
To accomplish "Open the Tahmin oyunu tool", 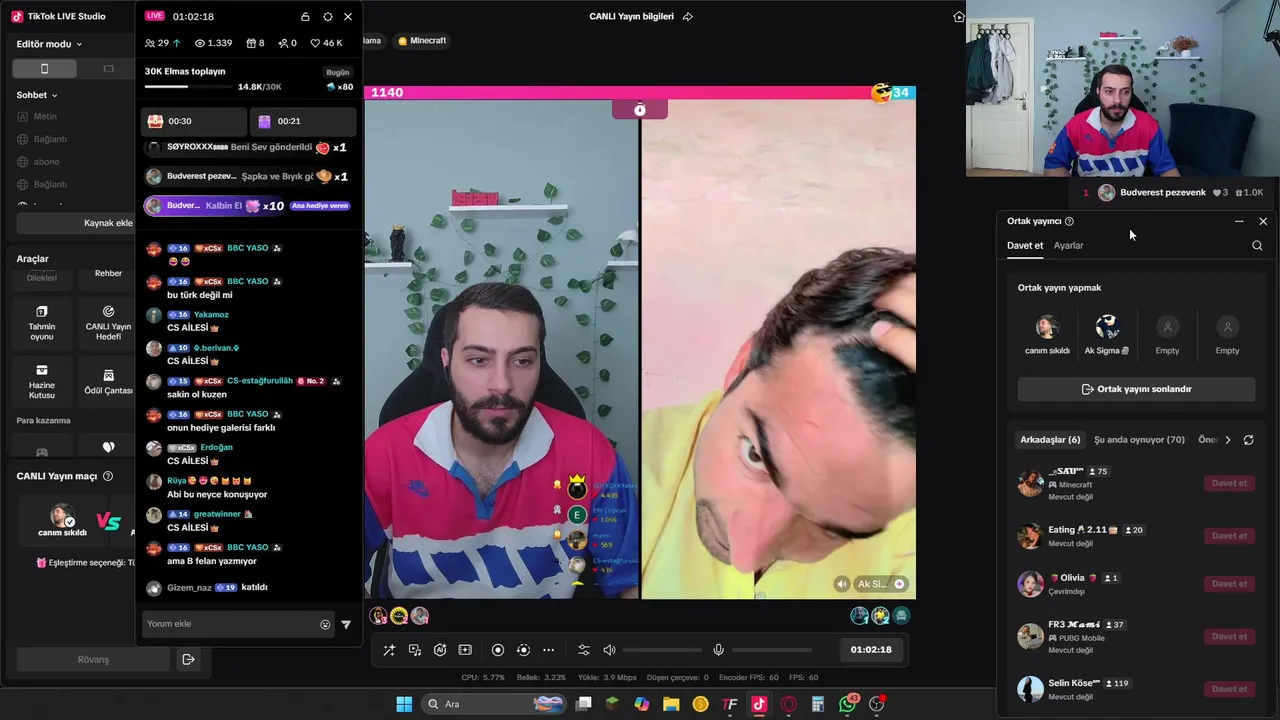I will click(x=42, y=323).
